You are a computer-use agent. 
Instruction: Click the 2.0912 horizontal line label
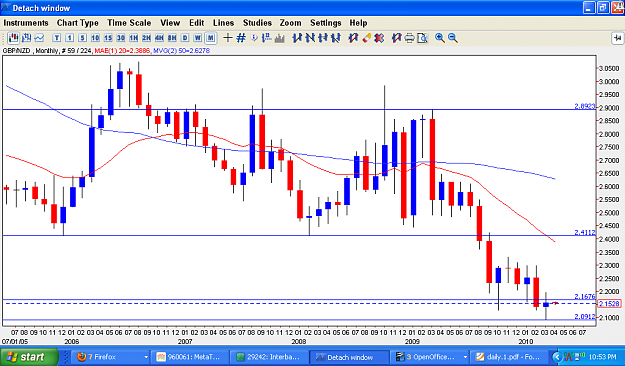[585, 317]
